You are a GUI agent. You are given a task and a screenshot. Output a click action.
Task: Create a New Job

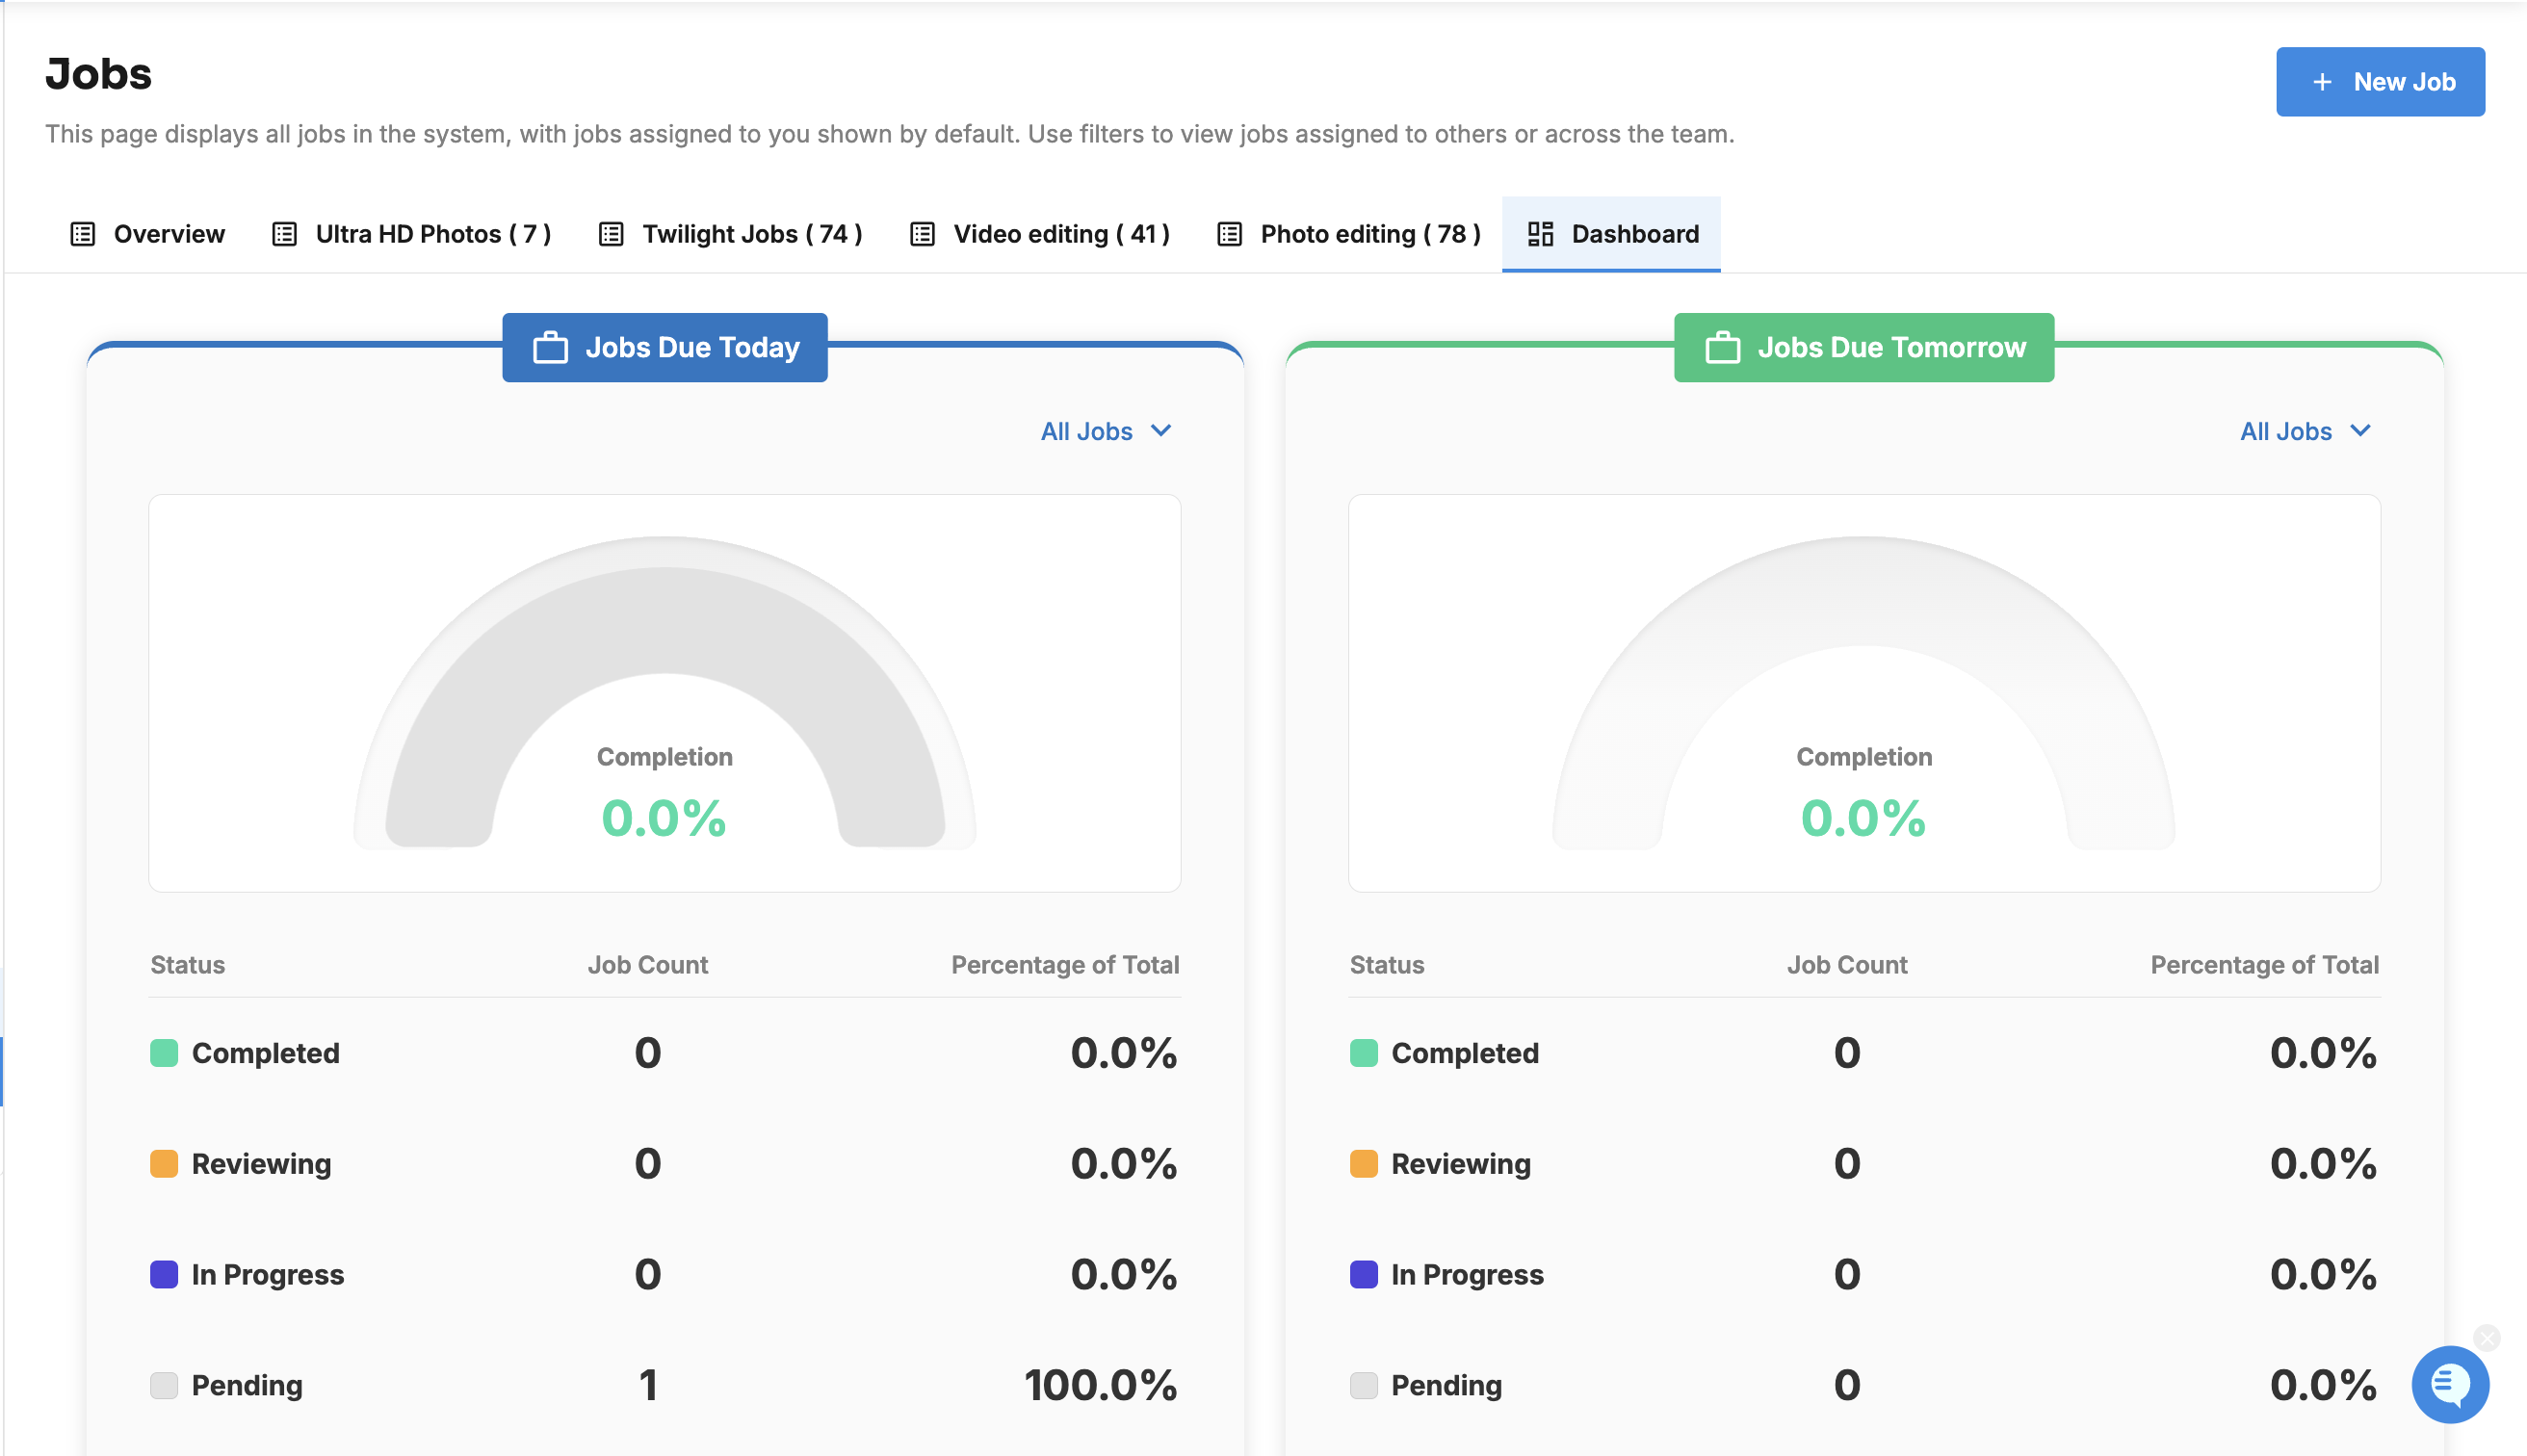2380,82
